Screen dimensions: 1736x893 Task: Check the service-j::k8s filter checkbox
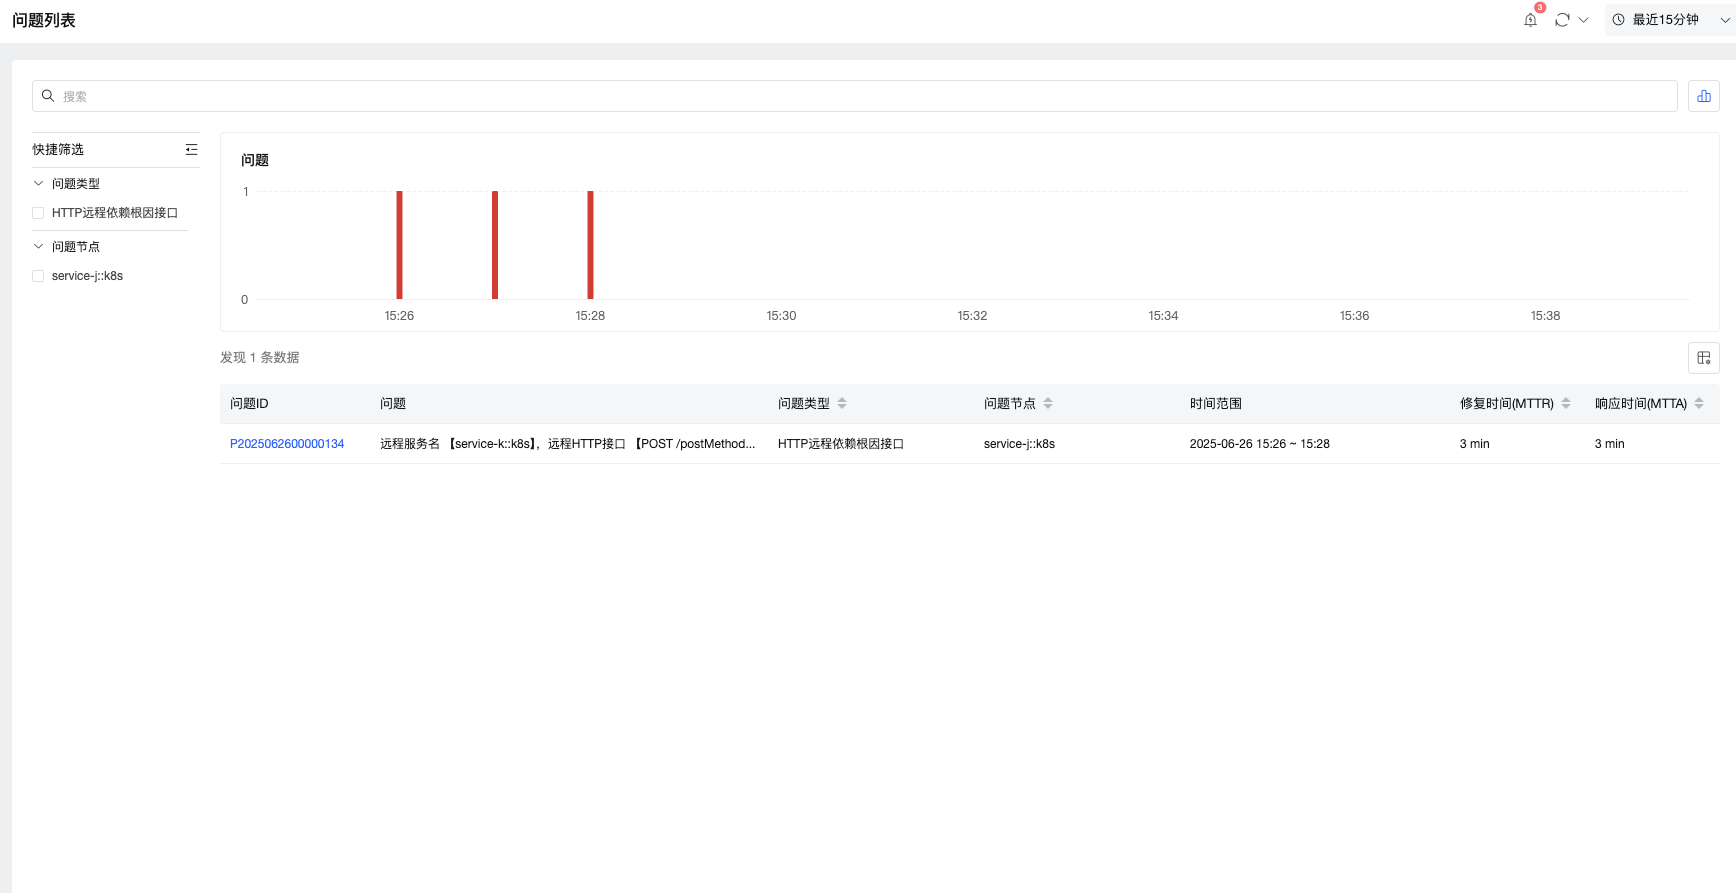coord(38,276)
